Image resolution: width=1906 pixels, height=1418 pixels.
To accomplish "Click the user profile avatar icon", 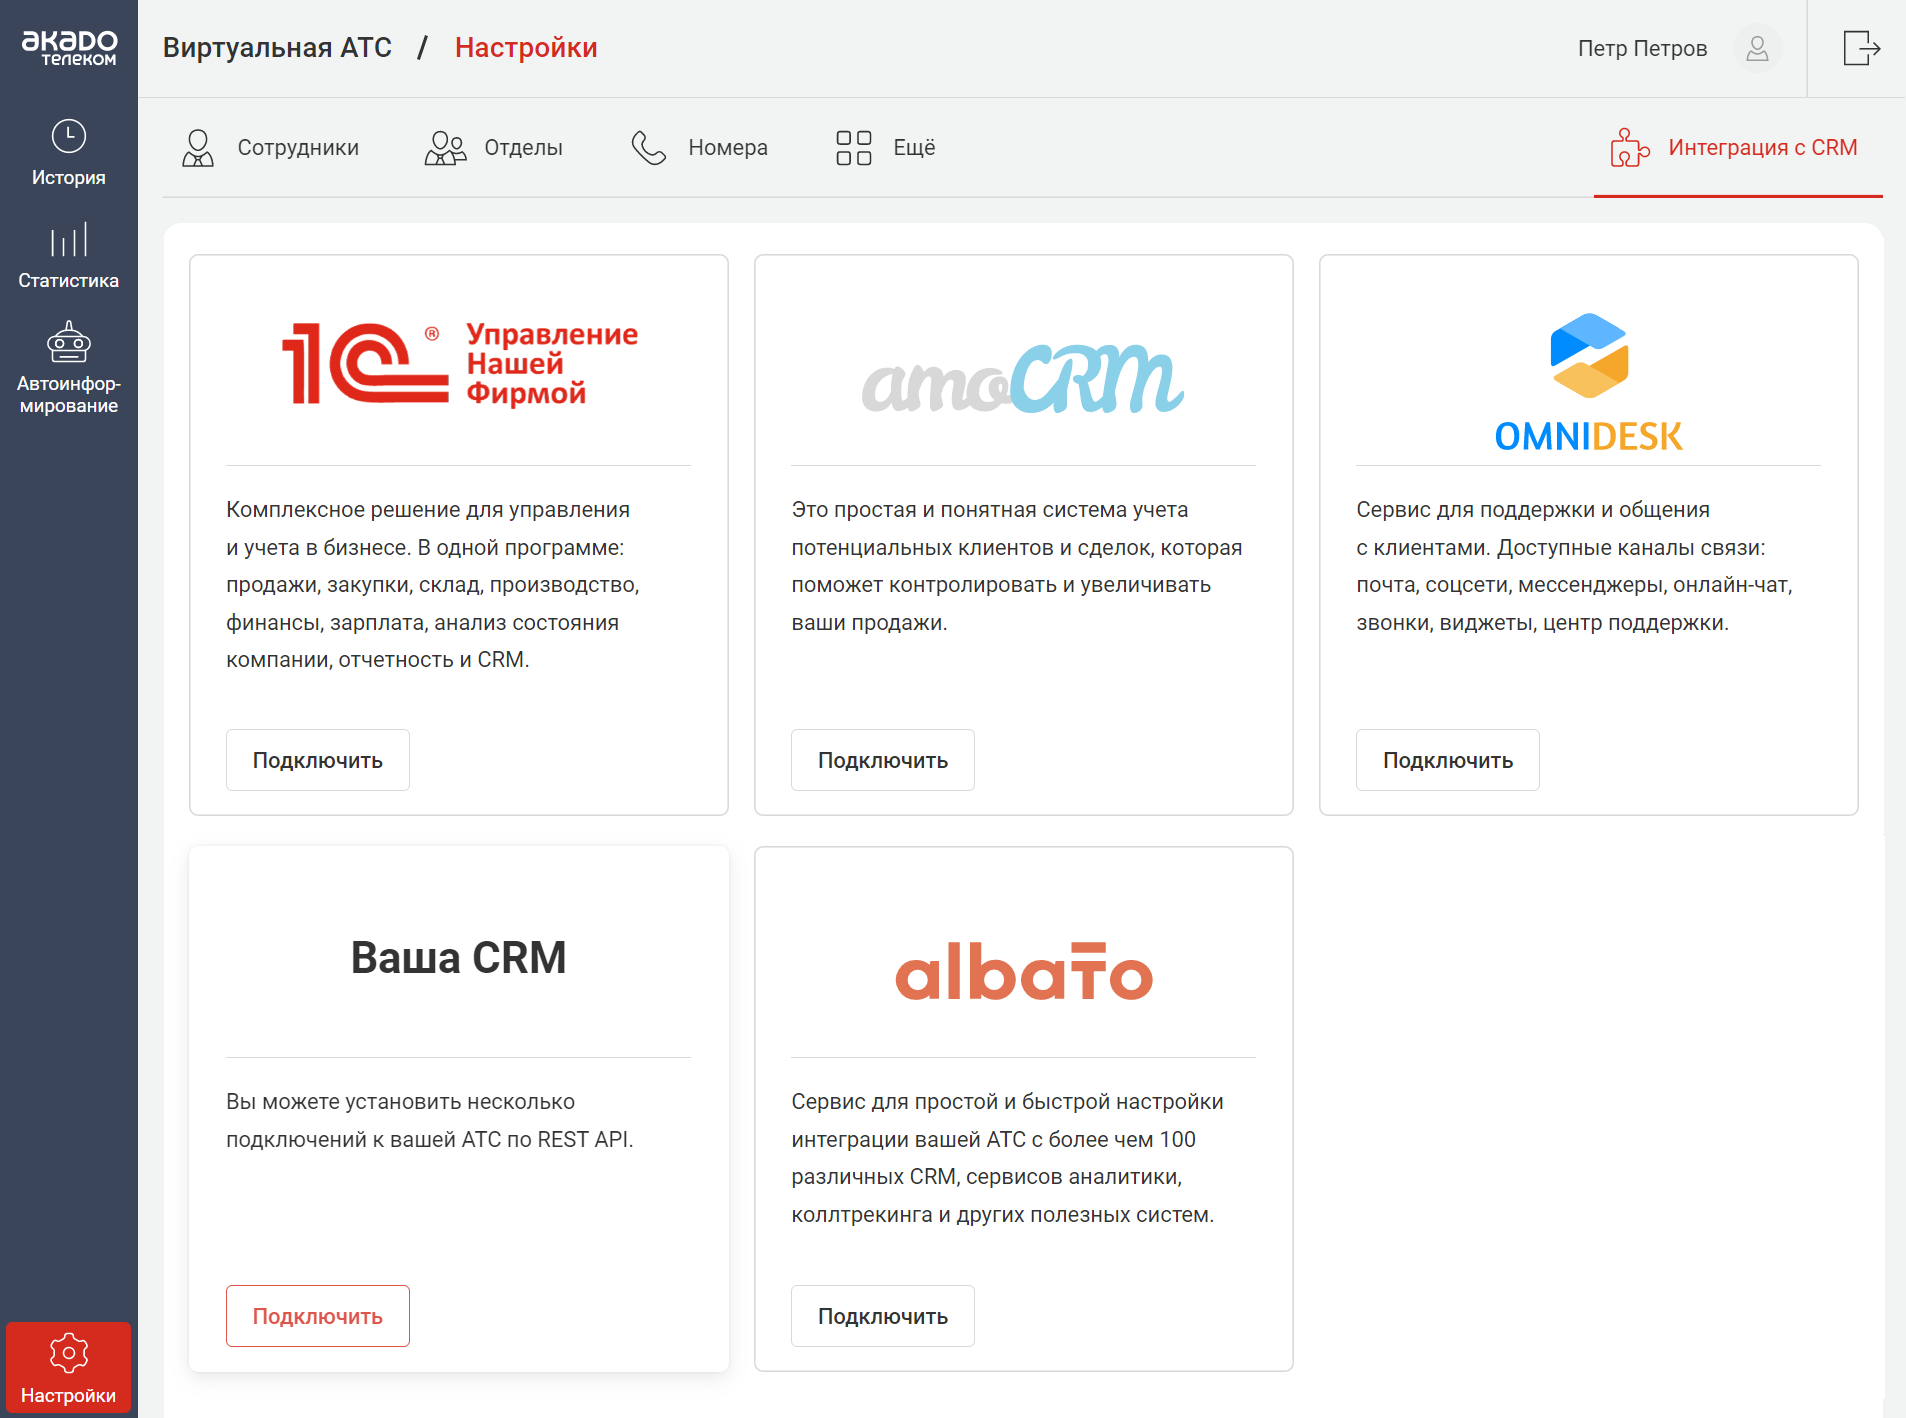I will [x=1757, y=48].
